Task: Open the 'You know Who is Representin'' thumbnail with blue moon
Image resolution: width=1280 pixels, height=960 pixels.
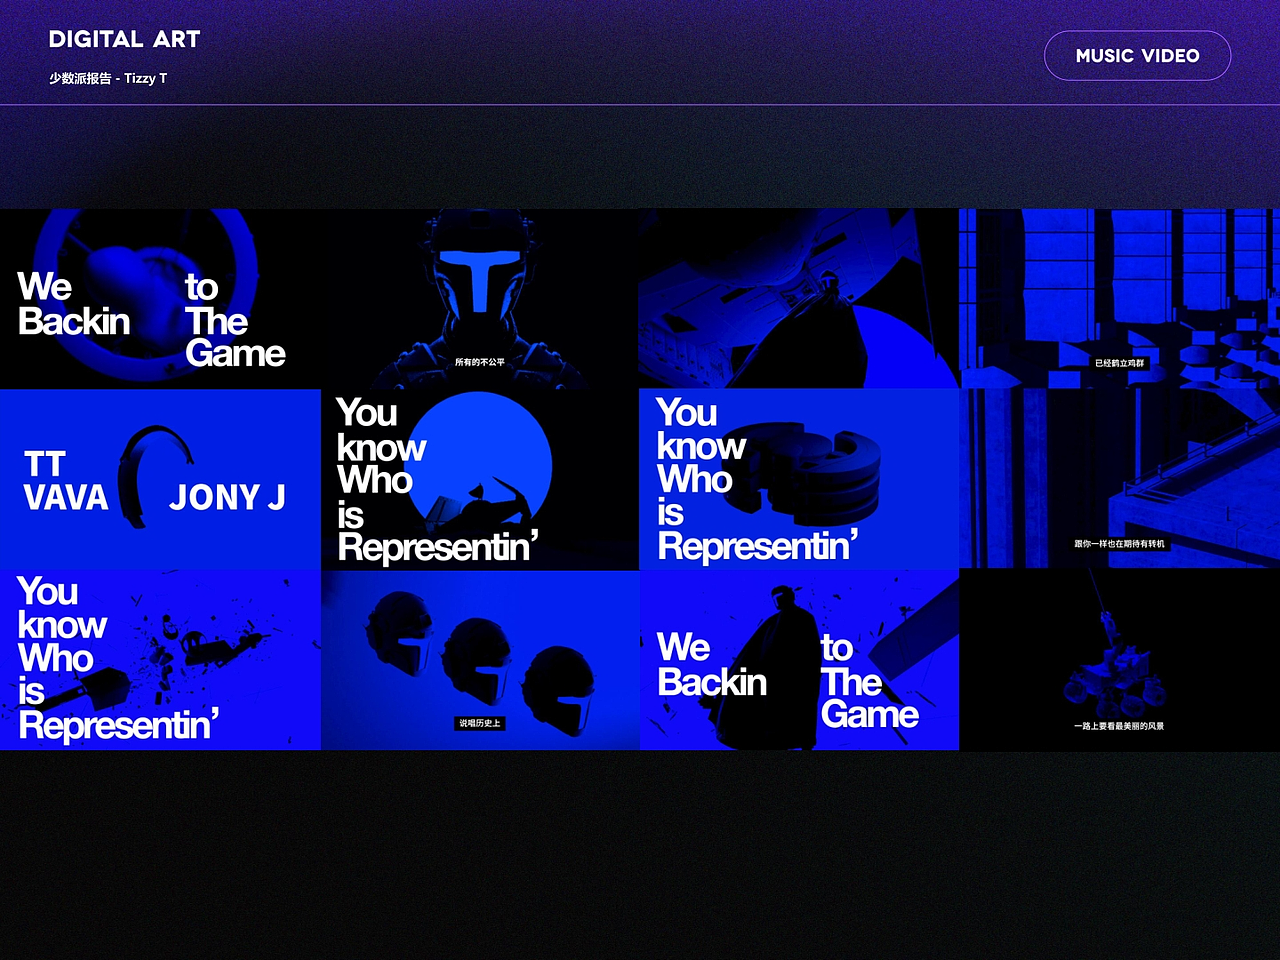Action: pyautogui.click(x=480, y=479)
